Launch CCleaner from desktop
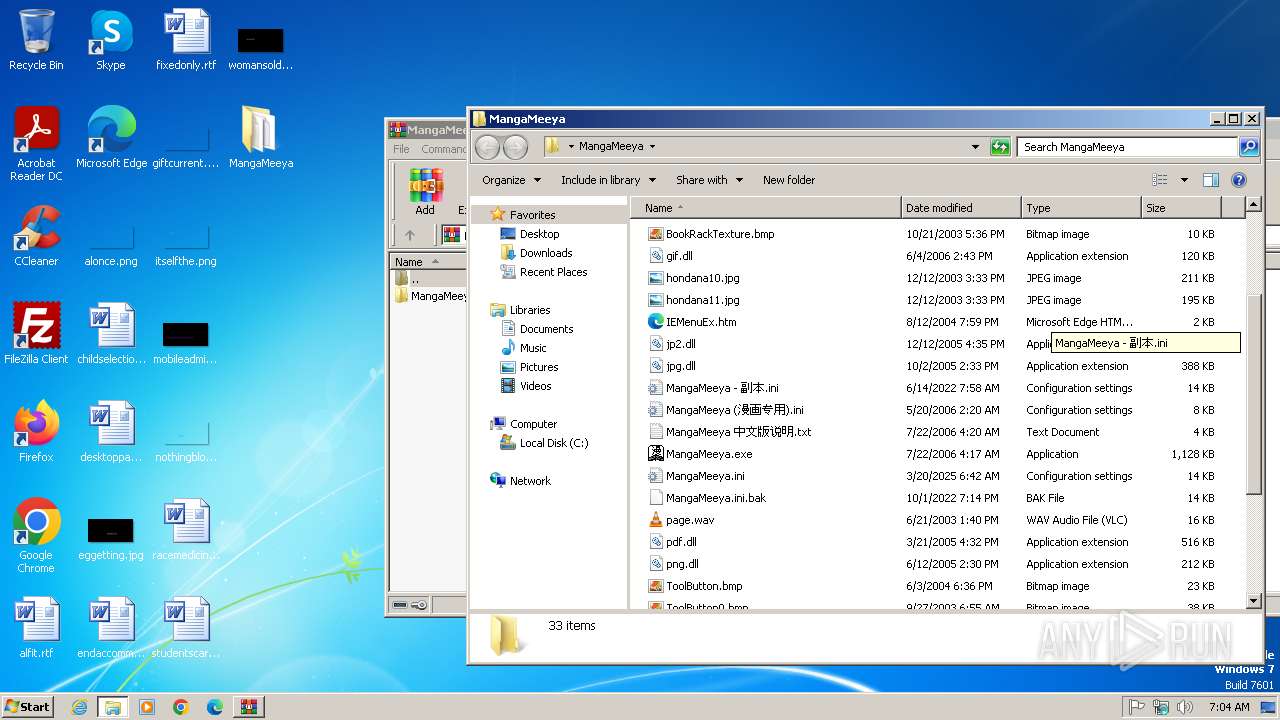1280x720 pixels. coord(36,236)
